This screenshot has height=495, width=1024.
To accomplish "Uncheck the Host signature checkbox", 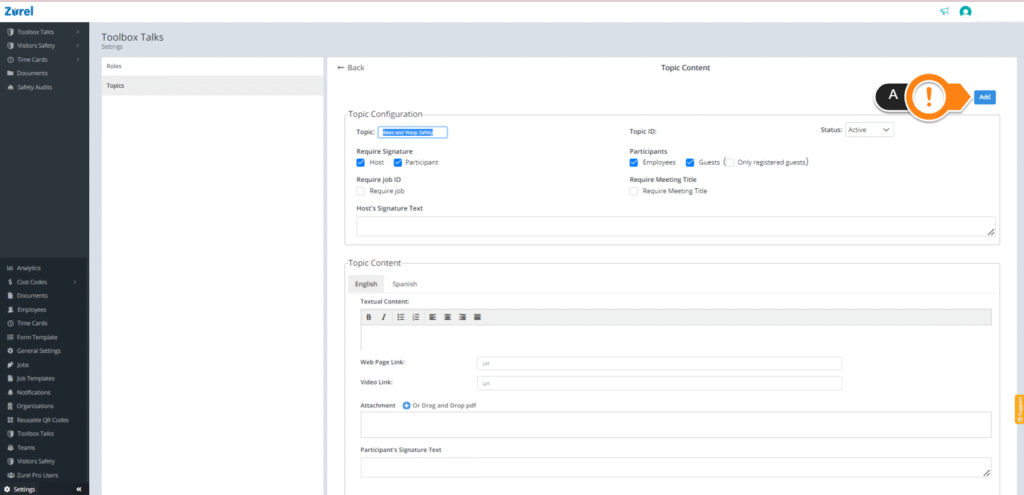I will (360, 163).
